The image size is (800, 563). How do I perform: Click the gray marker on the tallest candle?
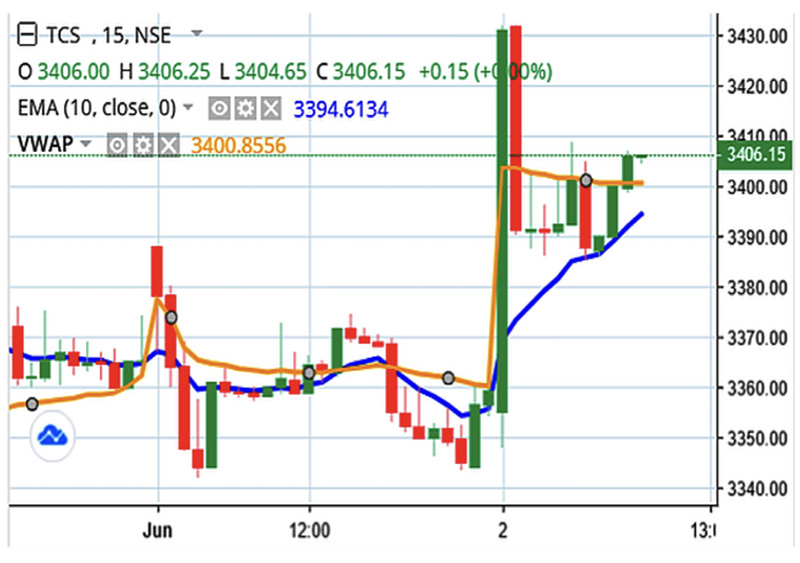[x=586, y=180]
